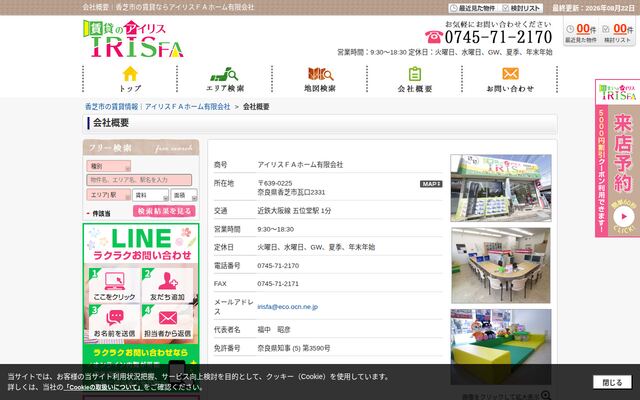Open the エリア|駅 dropdown

[x=109, y=195]
